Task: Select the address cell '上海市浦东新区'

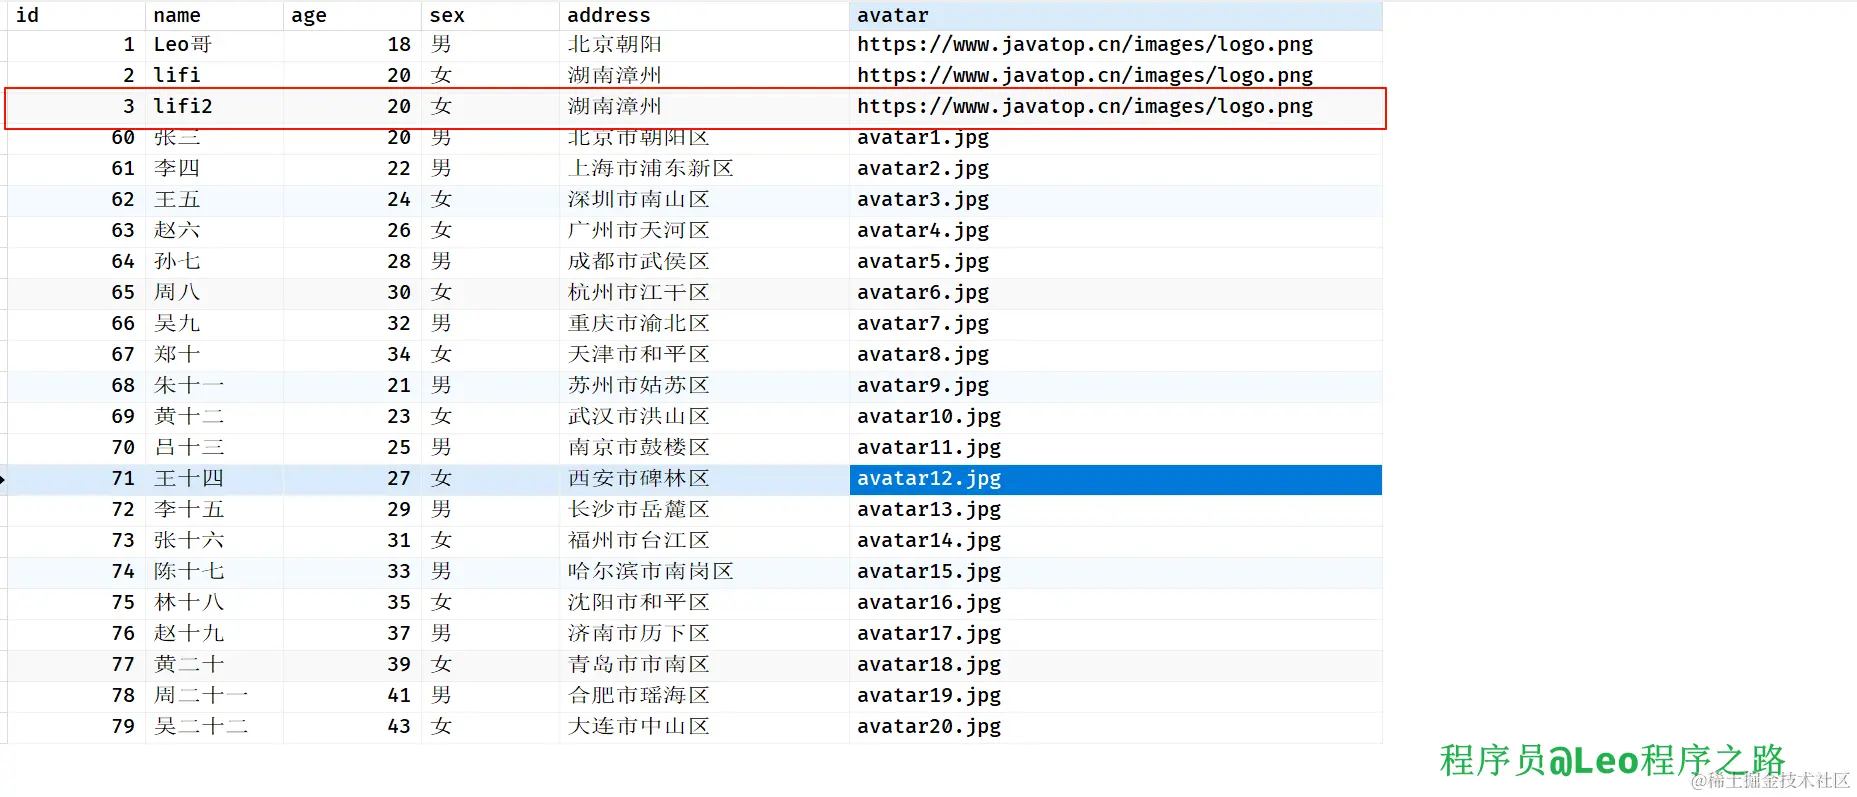Action: pos(704,169)
